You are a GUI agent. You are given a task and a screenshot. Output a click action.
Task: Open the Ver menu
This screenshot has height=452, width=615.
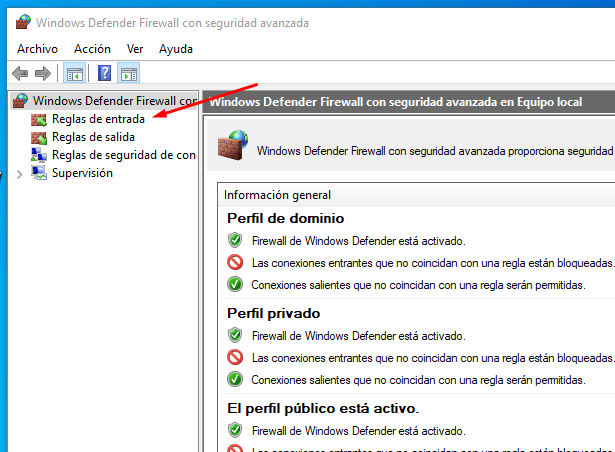click(x=135, y=48)
